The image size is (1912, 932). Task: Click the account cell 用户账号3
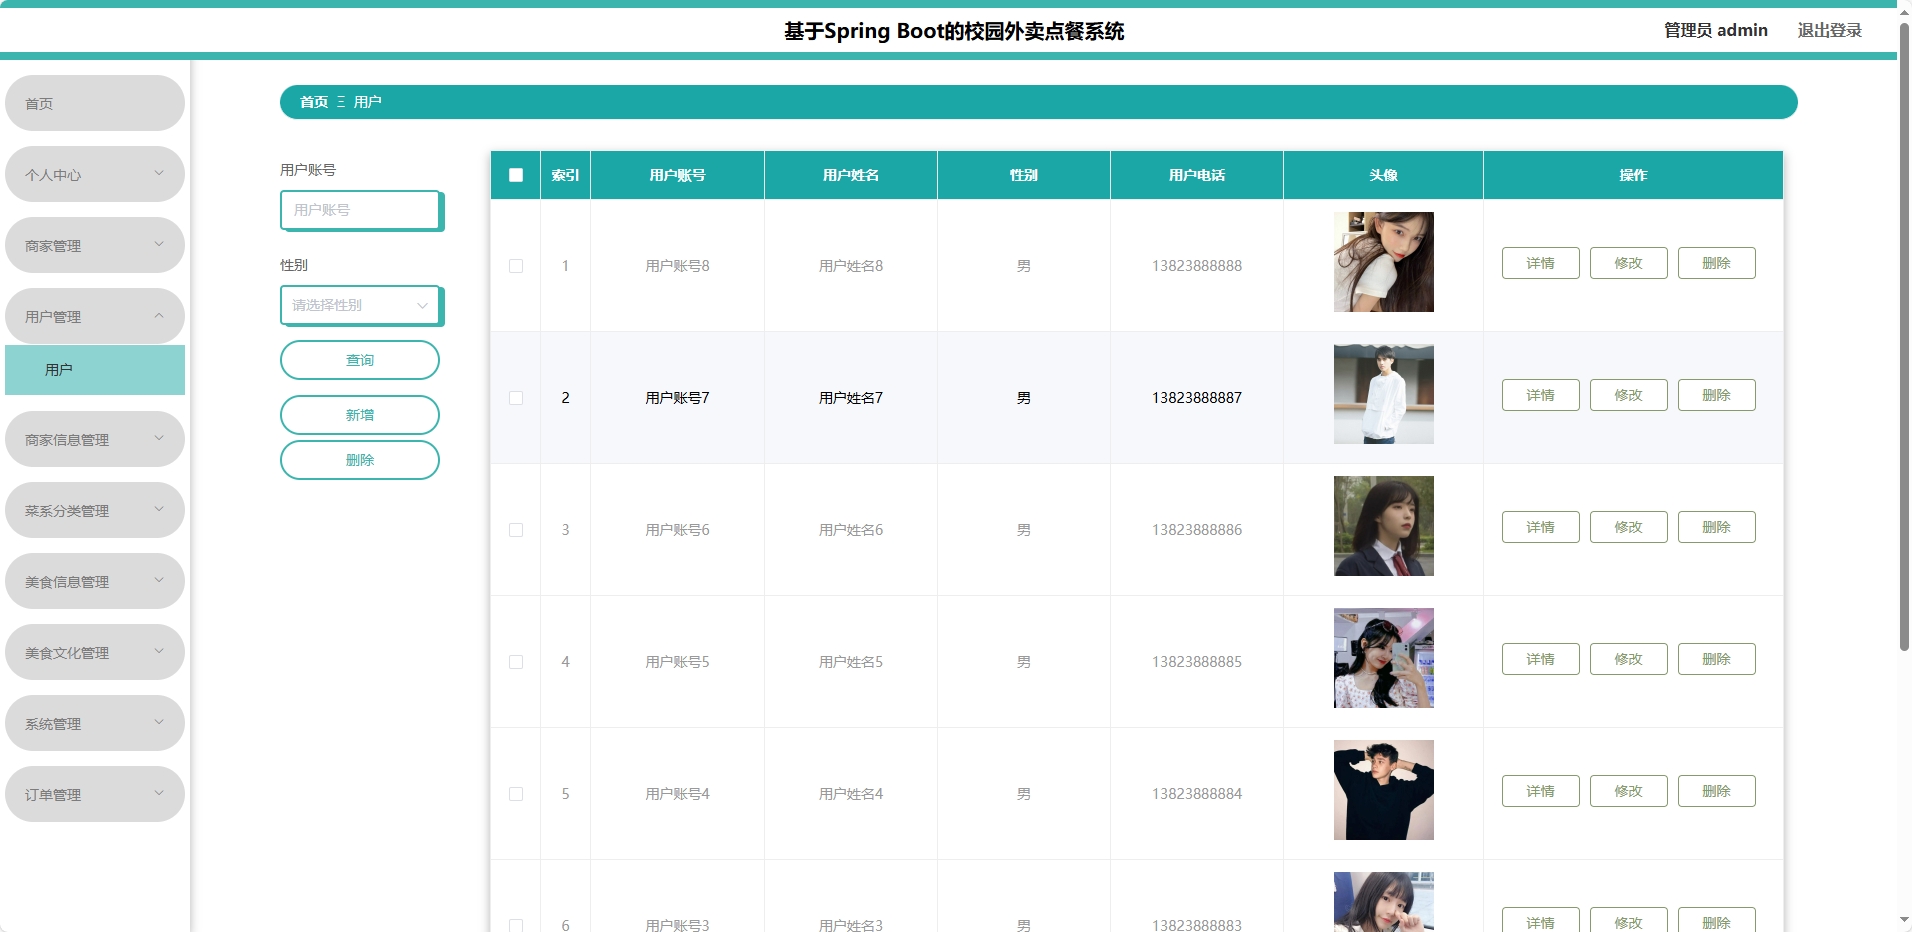(x=677, y=925)
